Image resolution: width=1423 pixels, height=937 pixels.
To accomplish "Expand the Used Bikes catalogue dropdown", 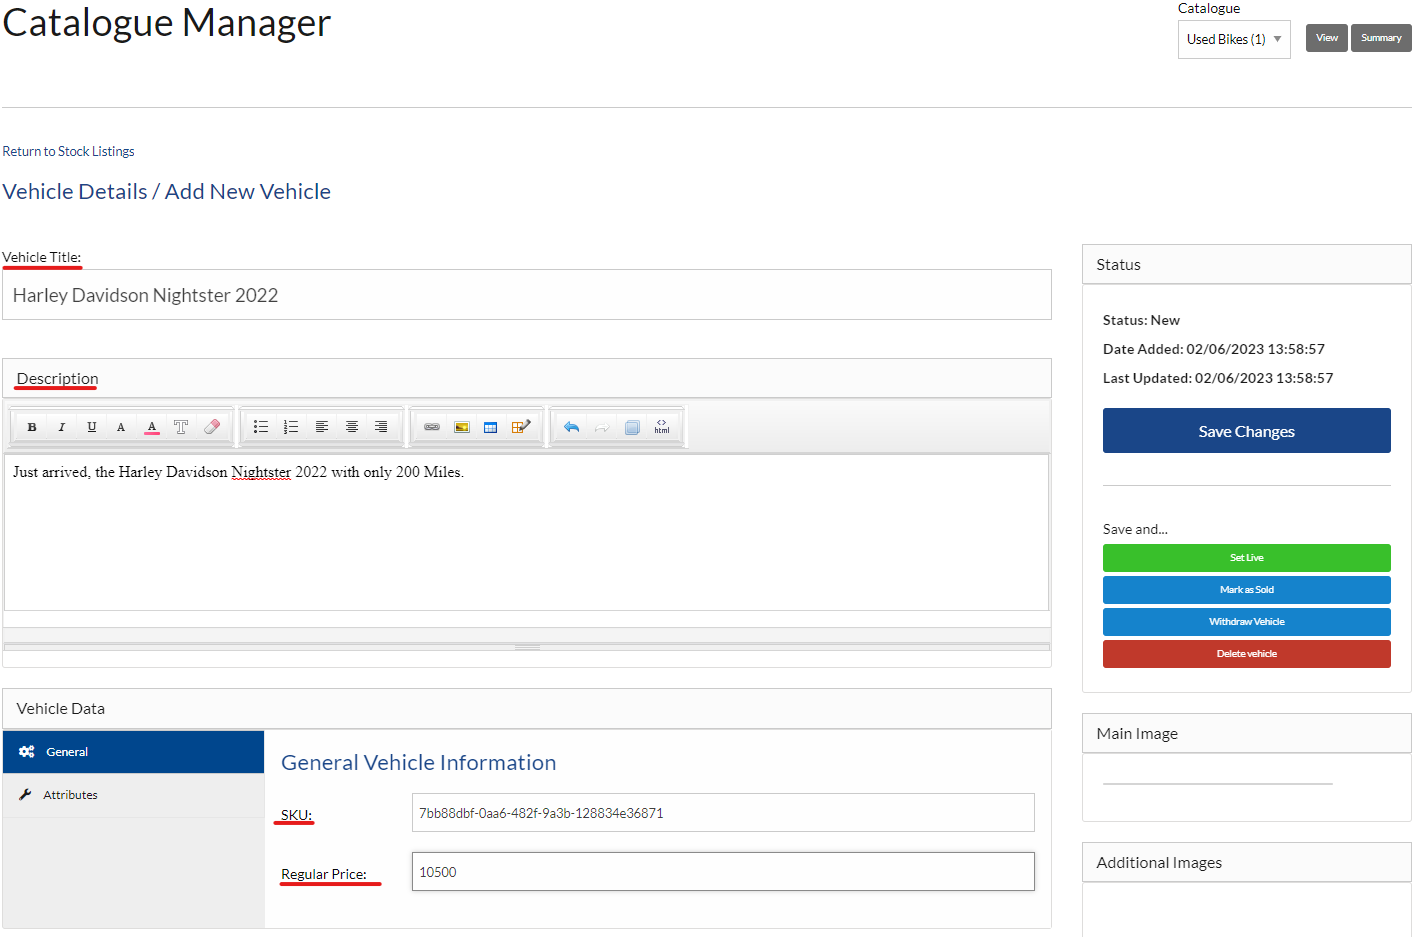I will [x=1233, y=40].
